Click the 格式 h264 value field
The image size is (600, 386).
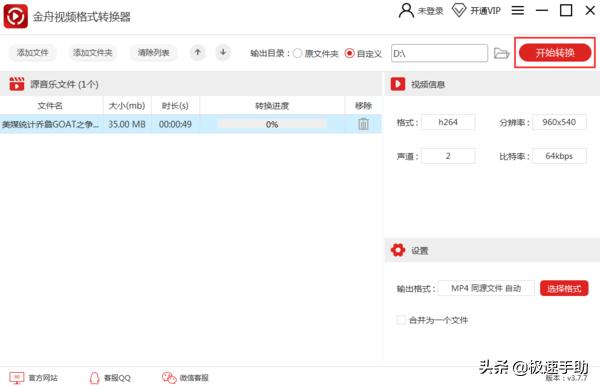click(x=448, y=122)
